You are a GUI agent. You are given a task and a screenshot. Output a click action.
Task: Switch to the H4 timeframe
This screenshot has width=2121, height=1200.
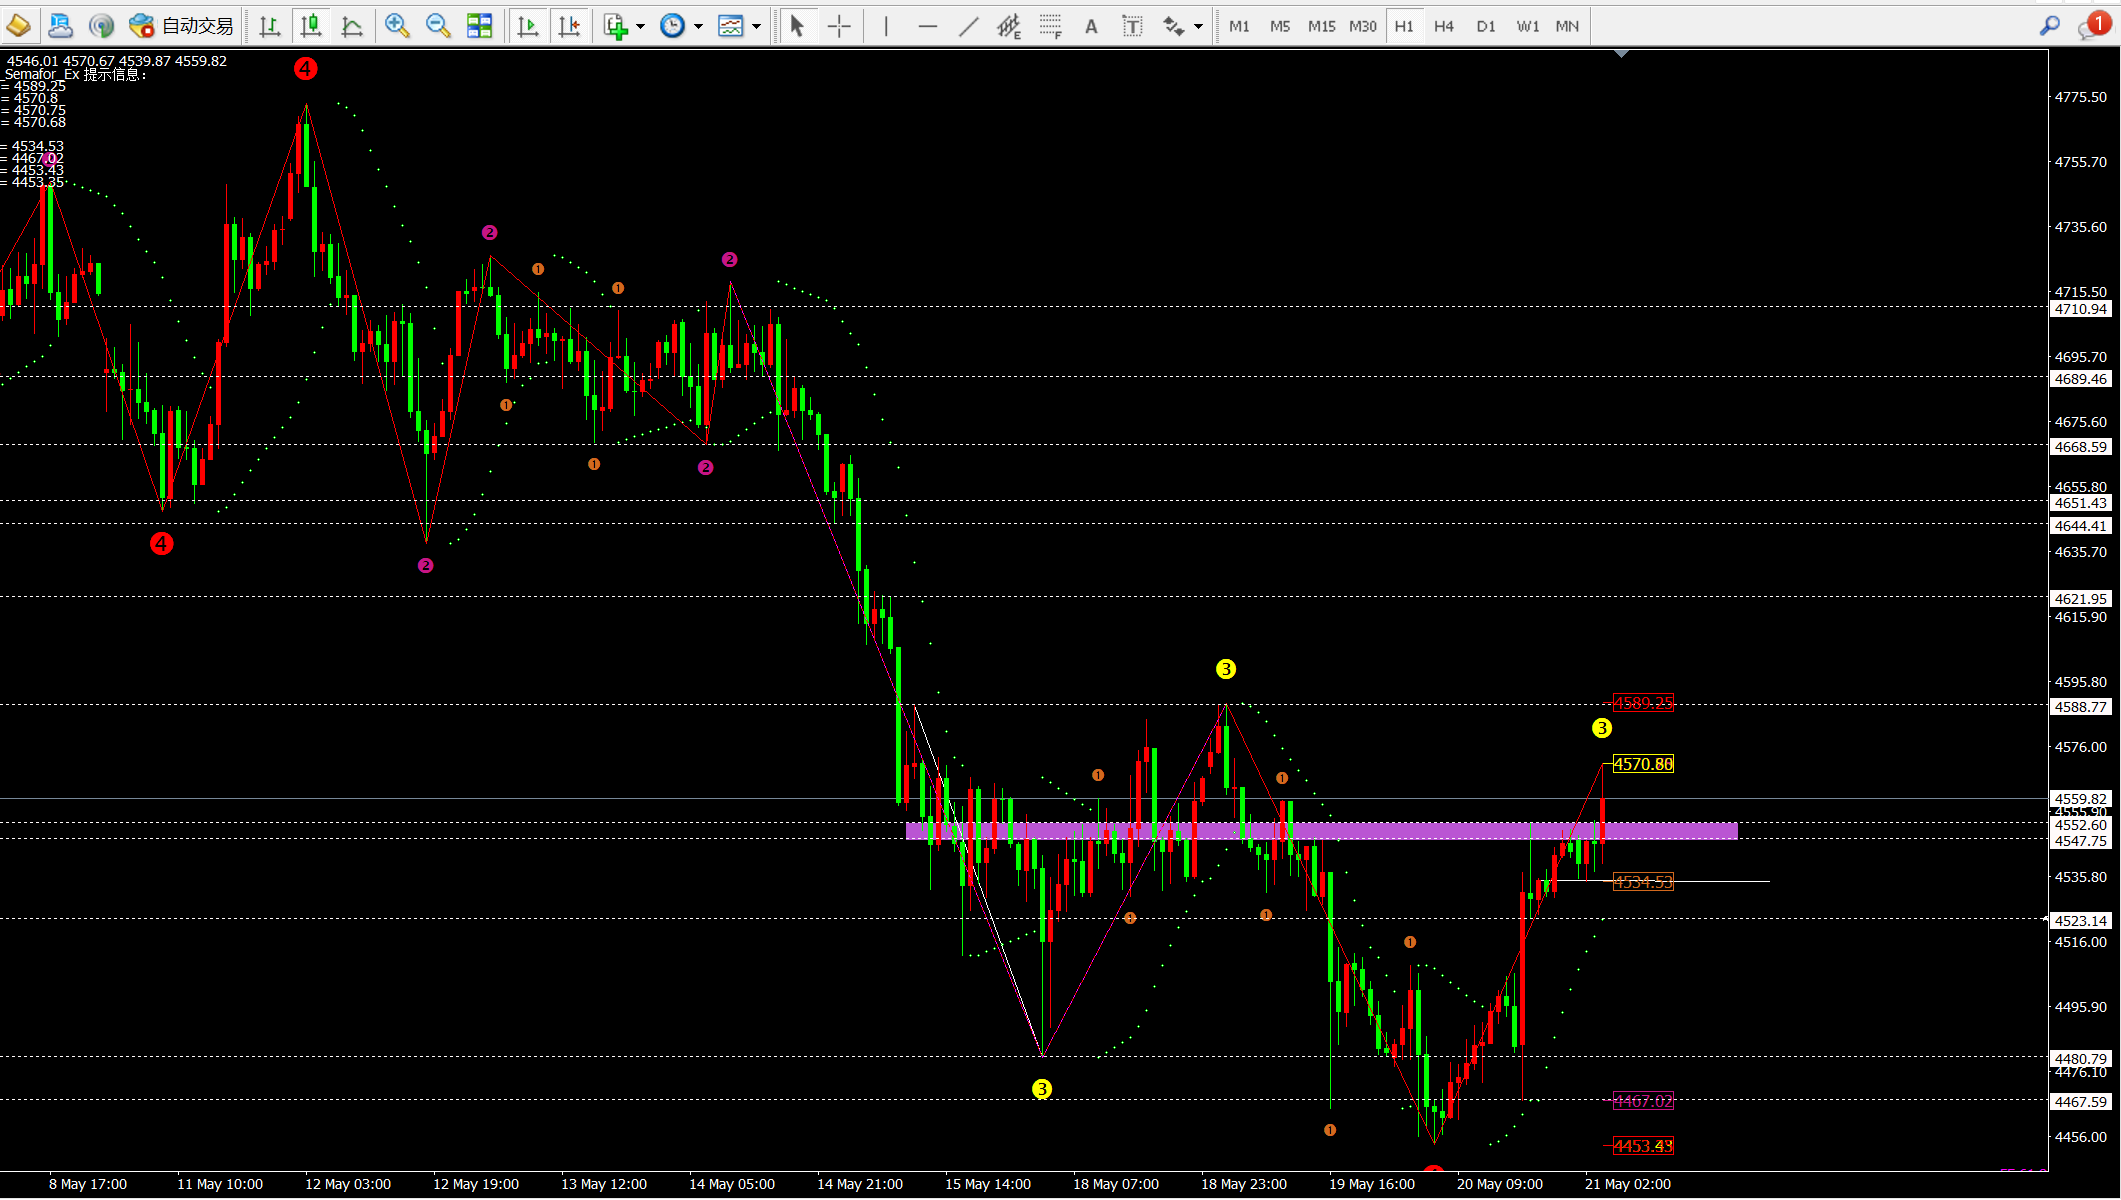(1444, 26)
